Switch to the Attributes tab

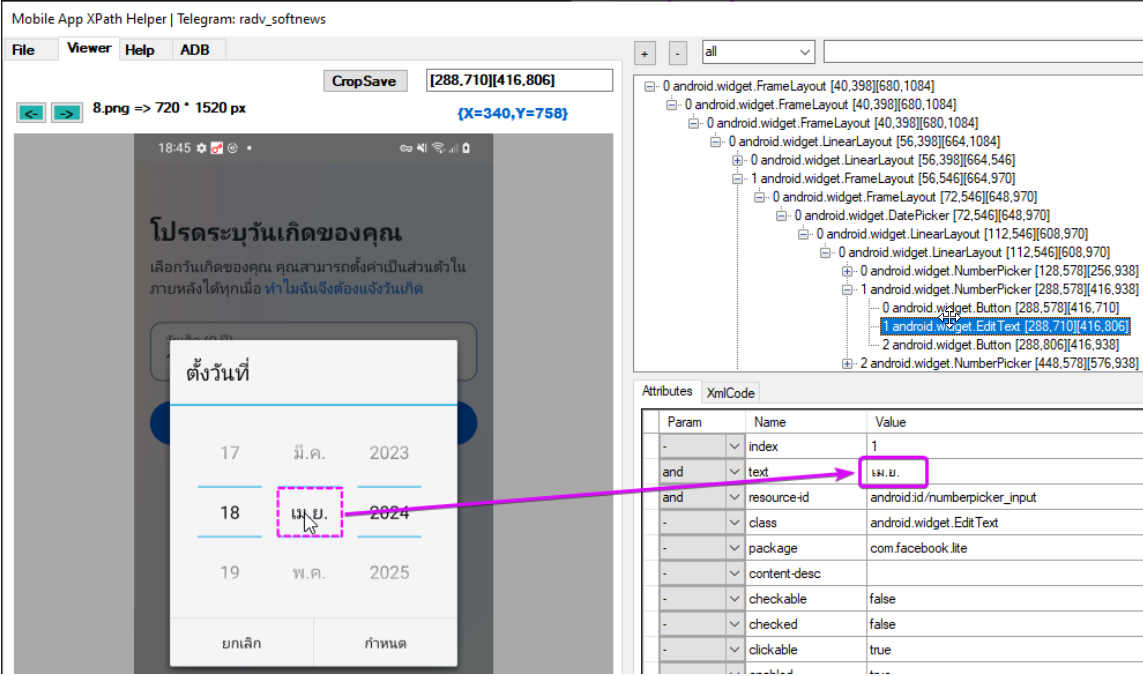[x=667, y=392]
